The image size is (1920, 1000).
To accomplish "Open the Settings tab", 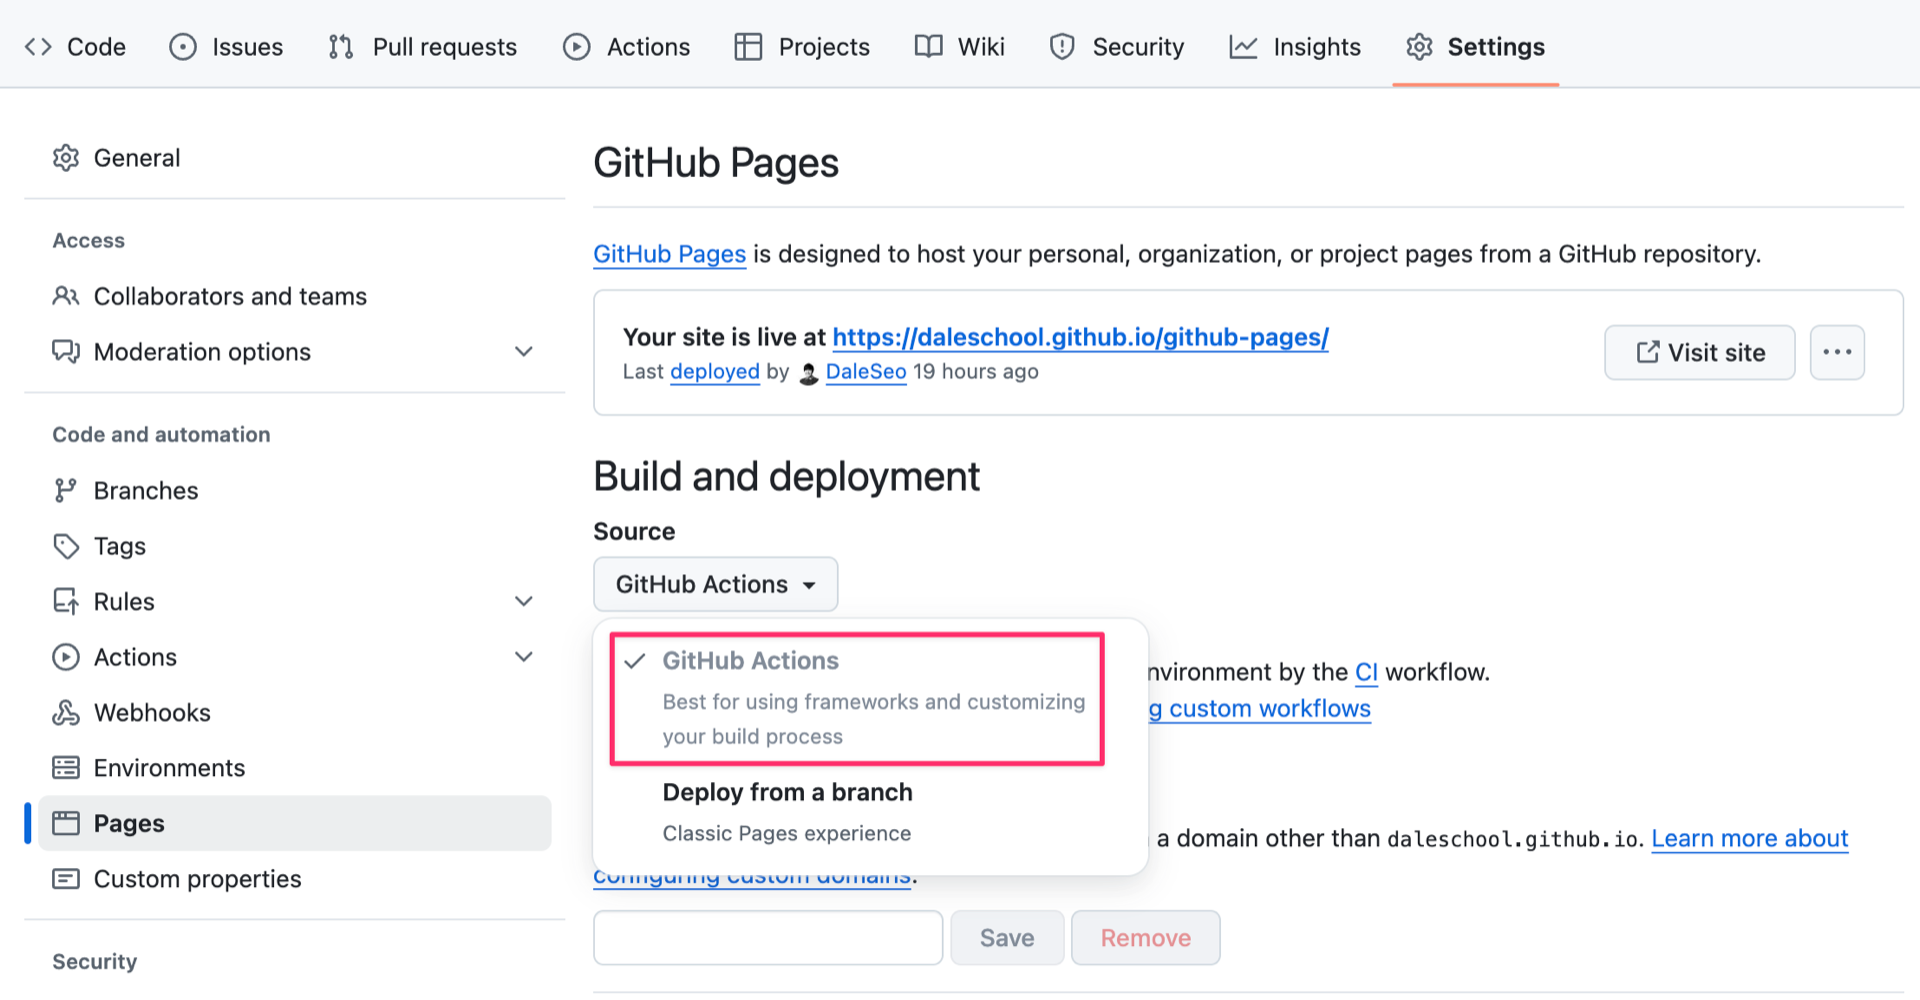I will point(1475,46).
